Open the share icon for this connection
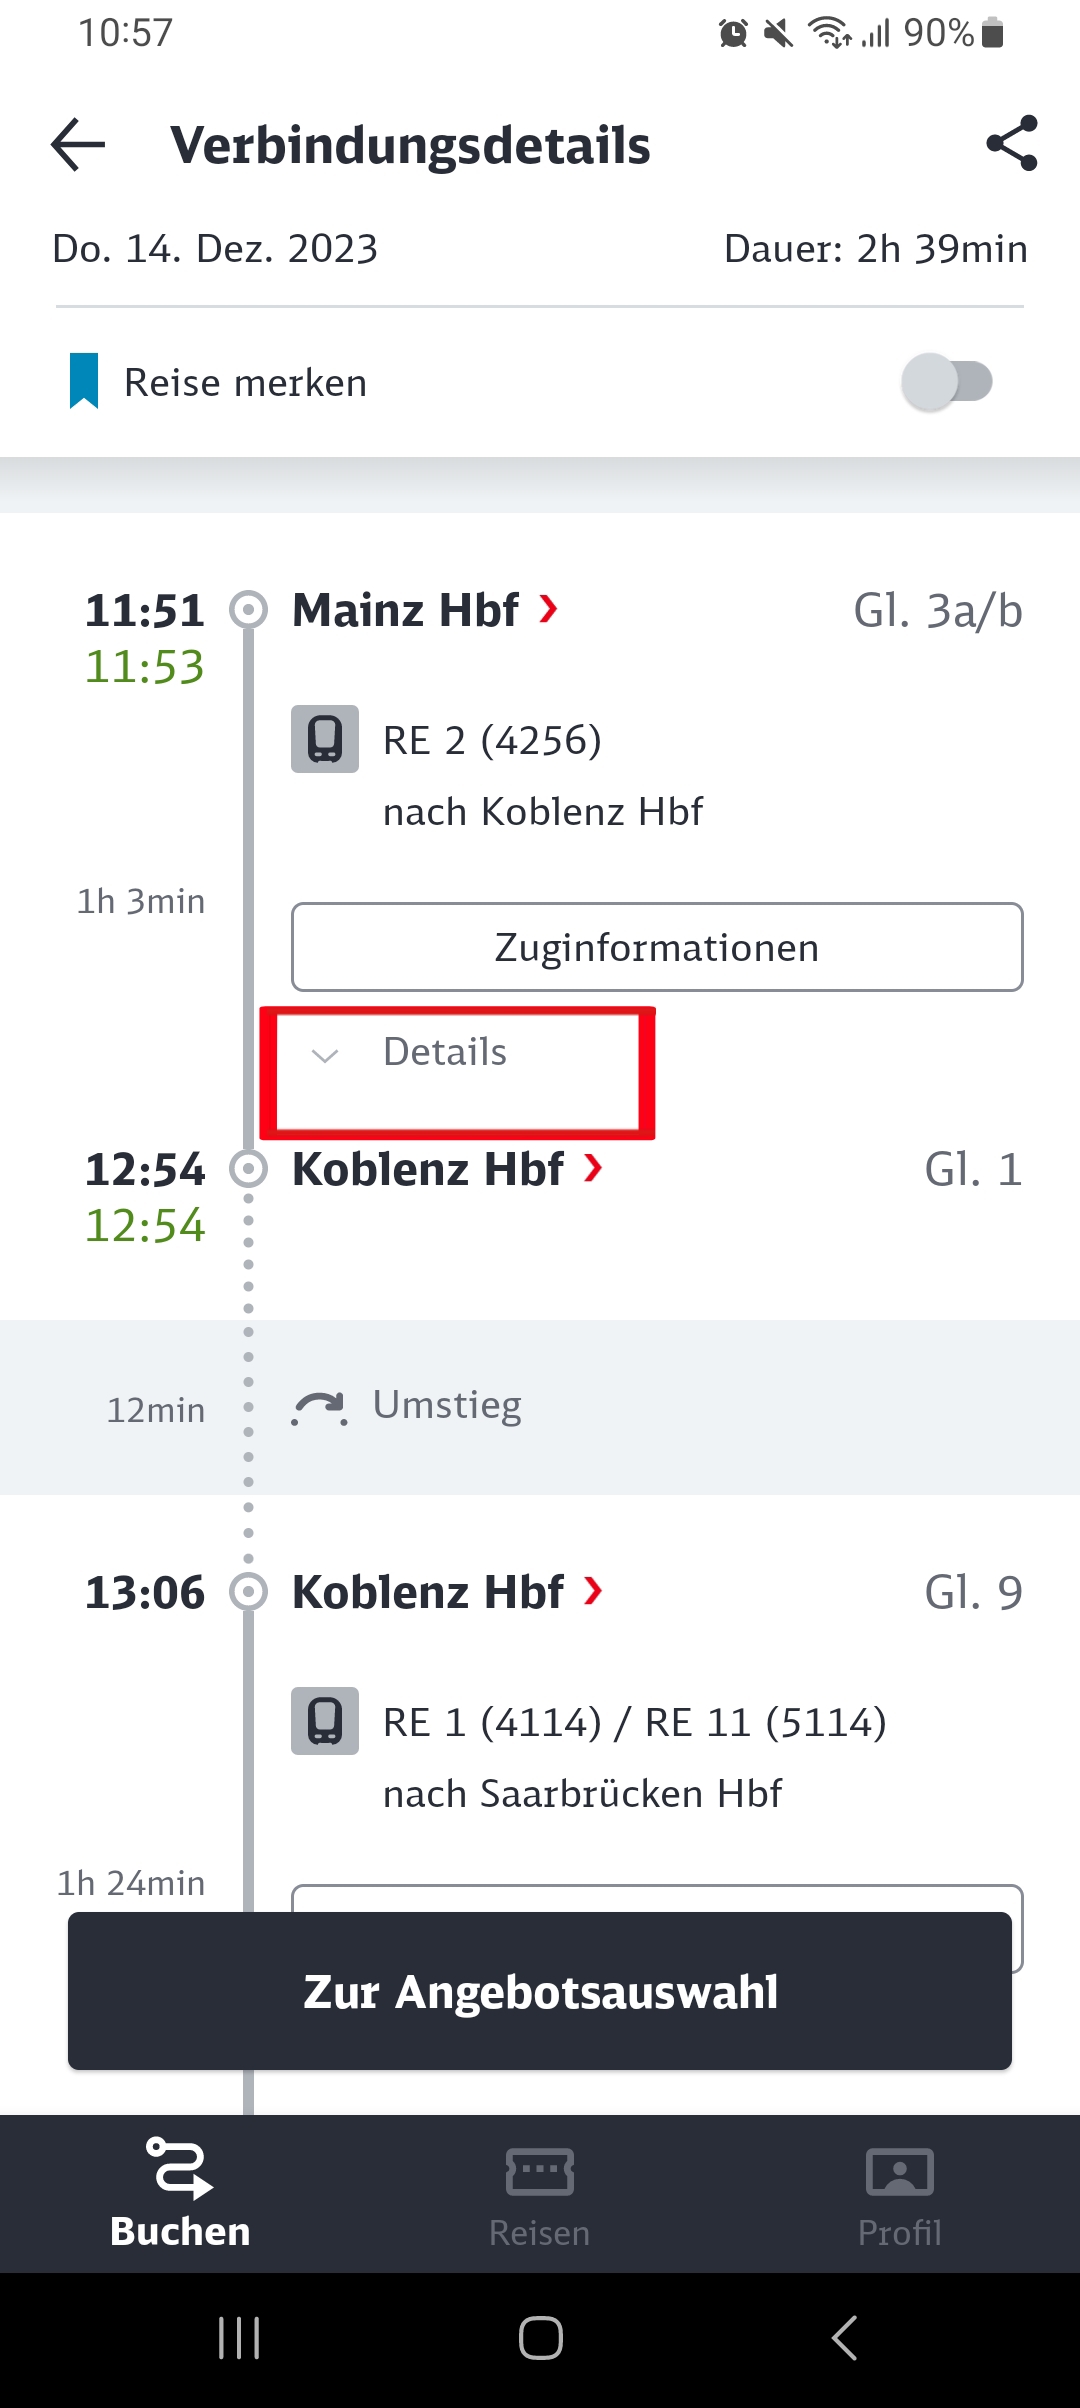This screenshot has width=1080, height=2408. 1011,144
